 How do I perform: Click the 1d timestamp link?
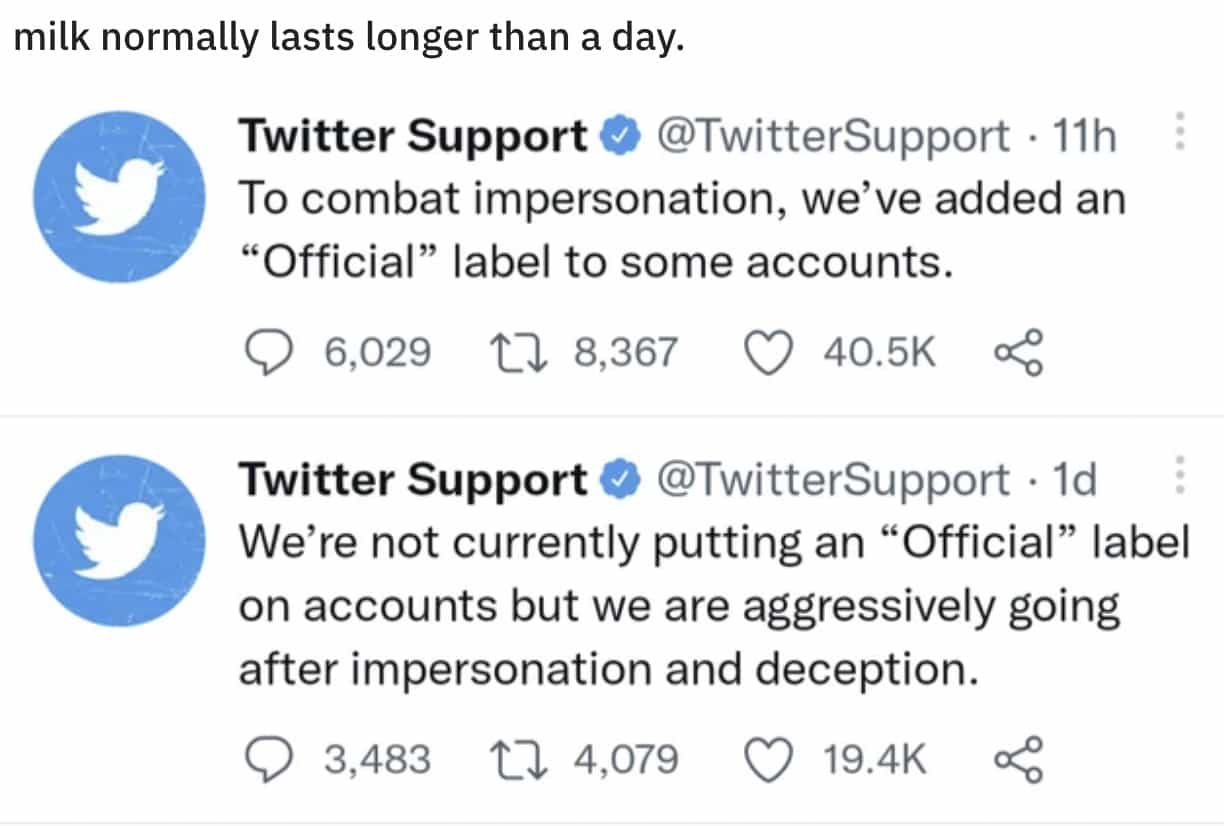pyautogui.click(x=1075, y=480)
